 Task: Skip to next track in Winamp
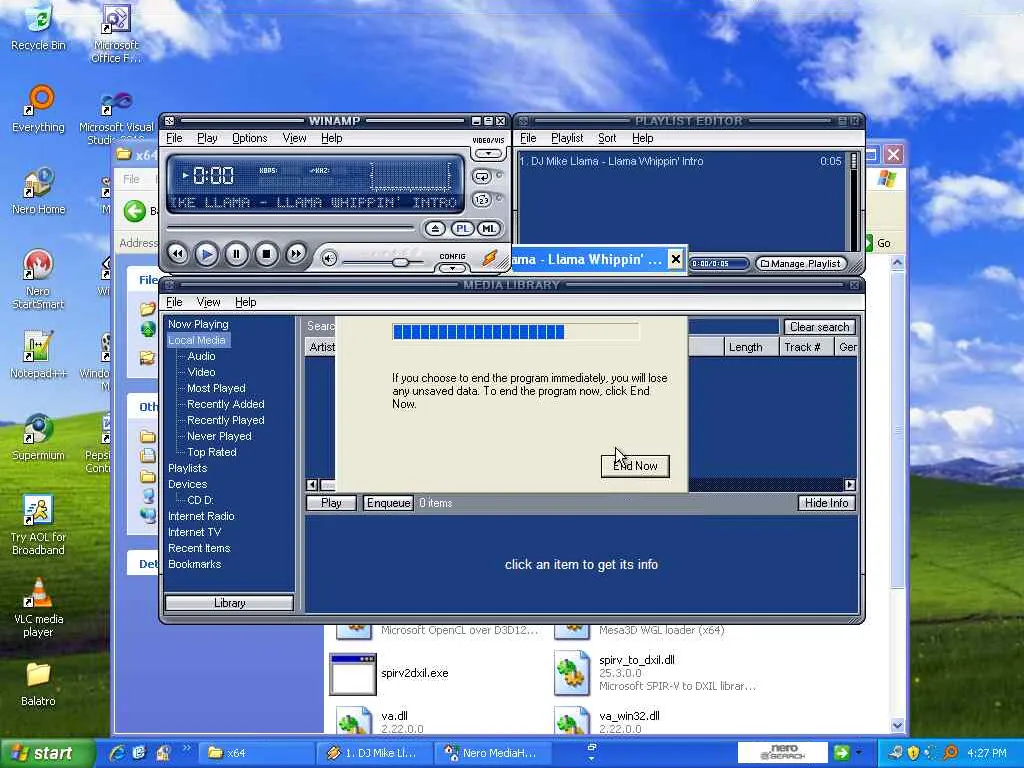pos(295,253)
